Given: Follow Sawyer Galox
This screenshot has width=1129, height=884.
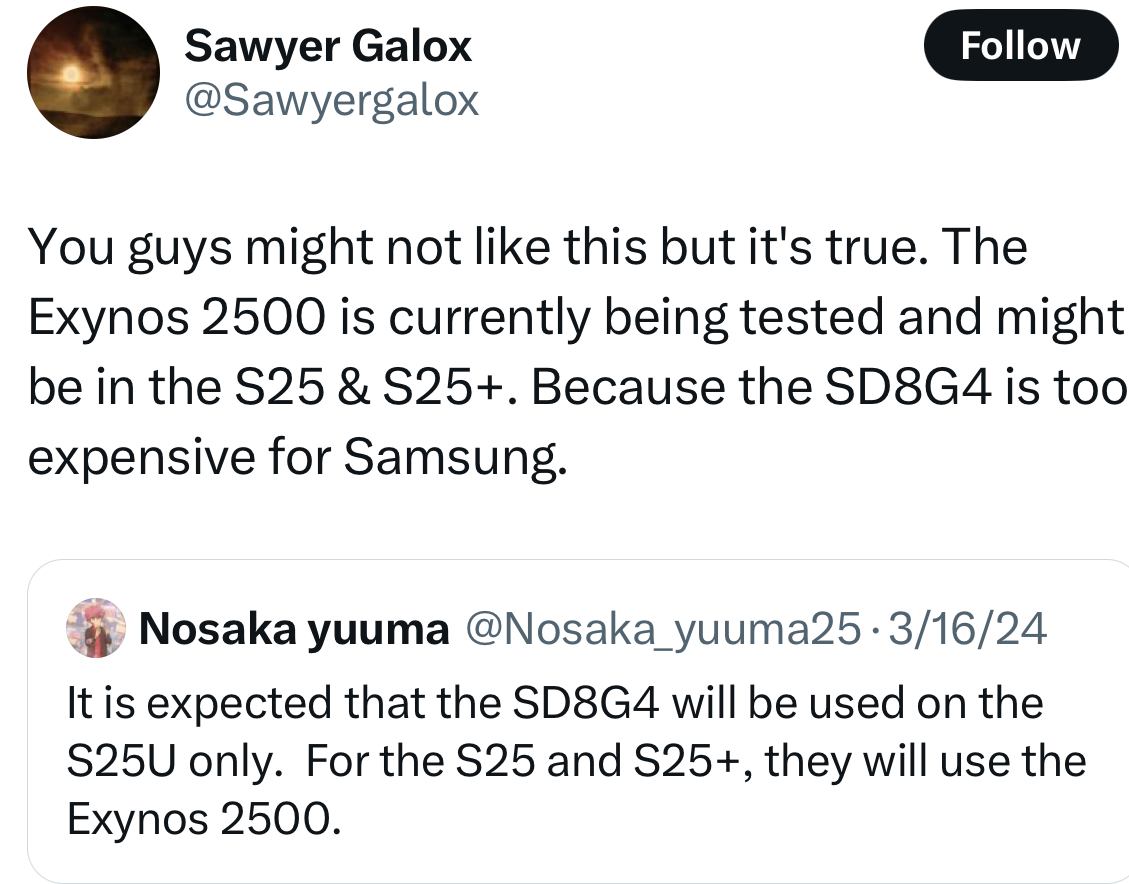Looking at the screenshot, I should pyautogui.click(x=1019, y=46).
